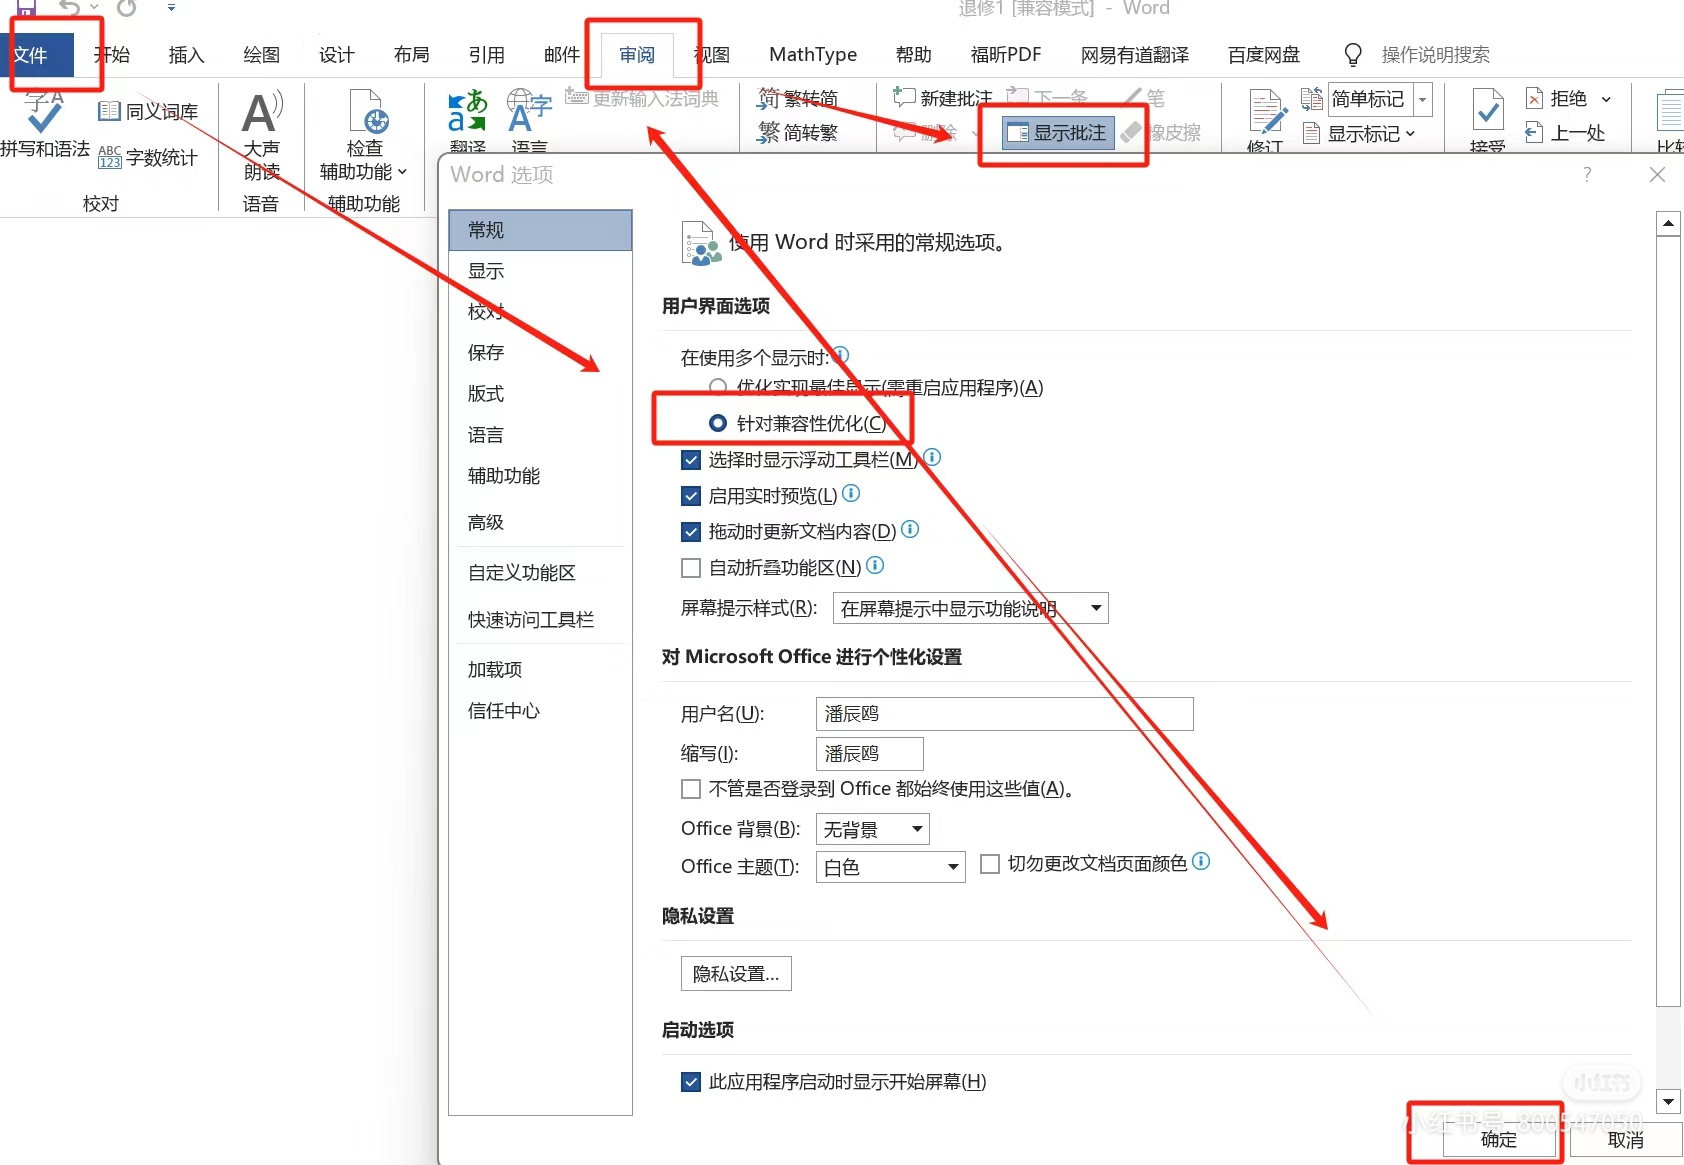Go to Previous change (上一处)
This screenshot has width=1684, height=1165.
1565,132
